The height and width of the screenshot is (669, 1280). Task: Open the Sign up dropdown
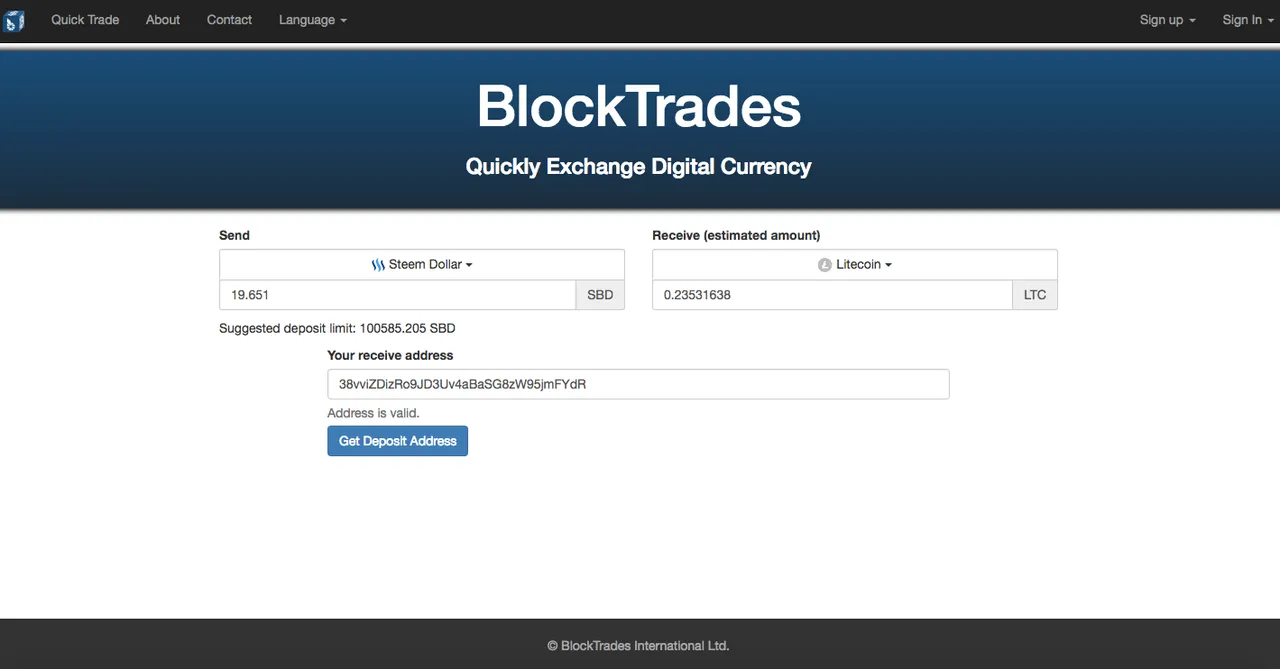pos(1167,20)
